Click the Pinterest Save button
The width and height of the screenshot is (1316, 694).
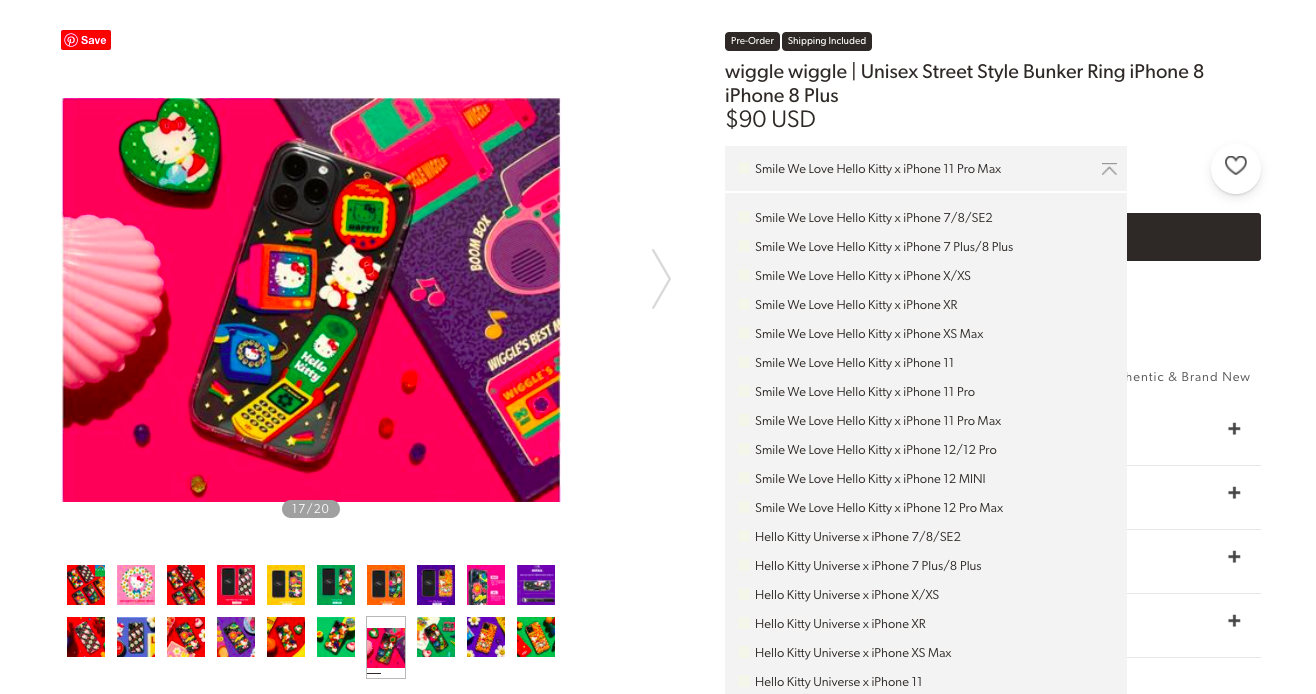tap(86, 40)
